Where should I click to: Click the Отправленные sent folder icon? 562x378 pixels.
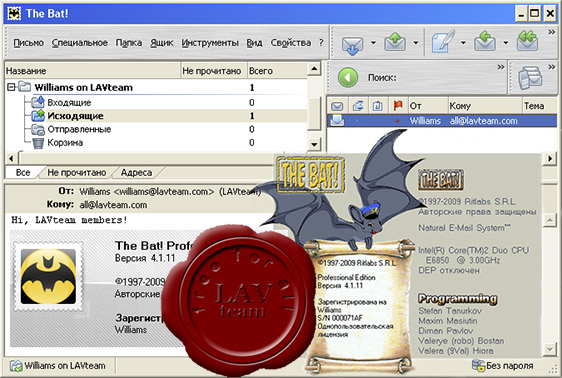[38, 129]
